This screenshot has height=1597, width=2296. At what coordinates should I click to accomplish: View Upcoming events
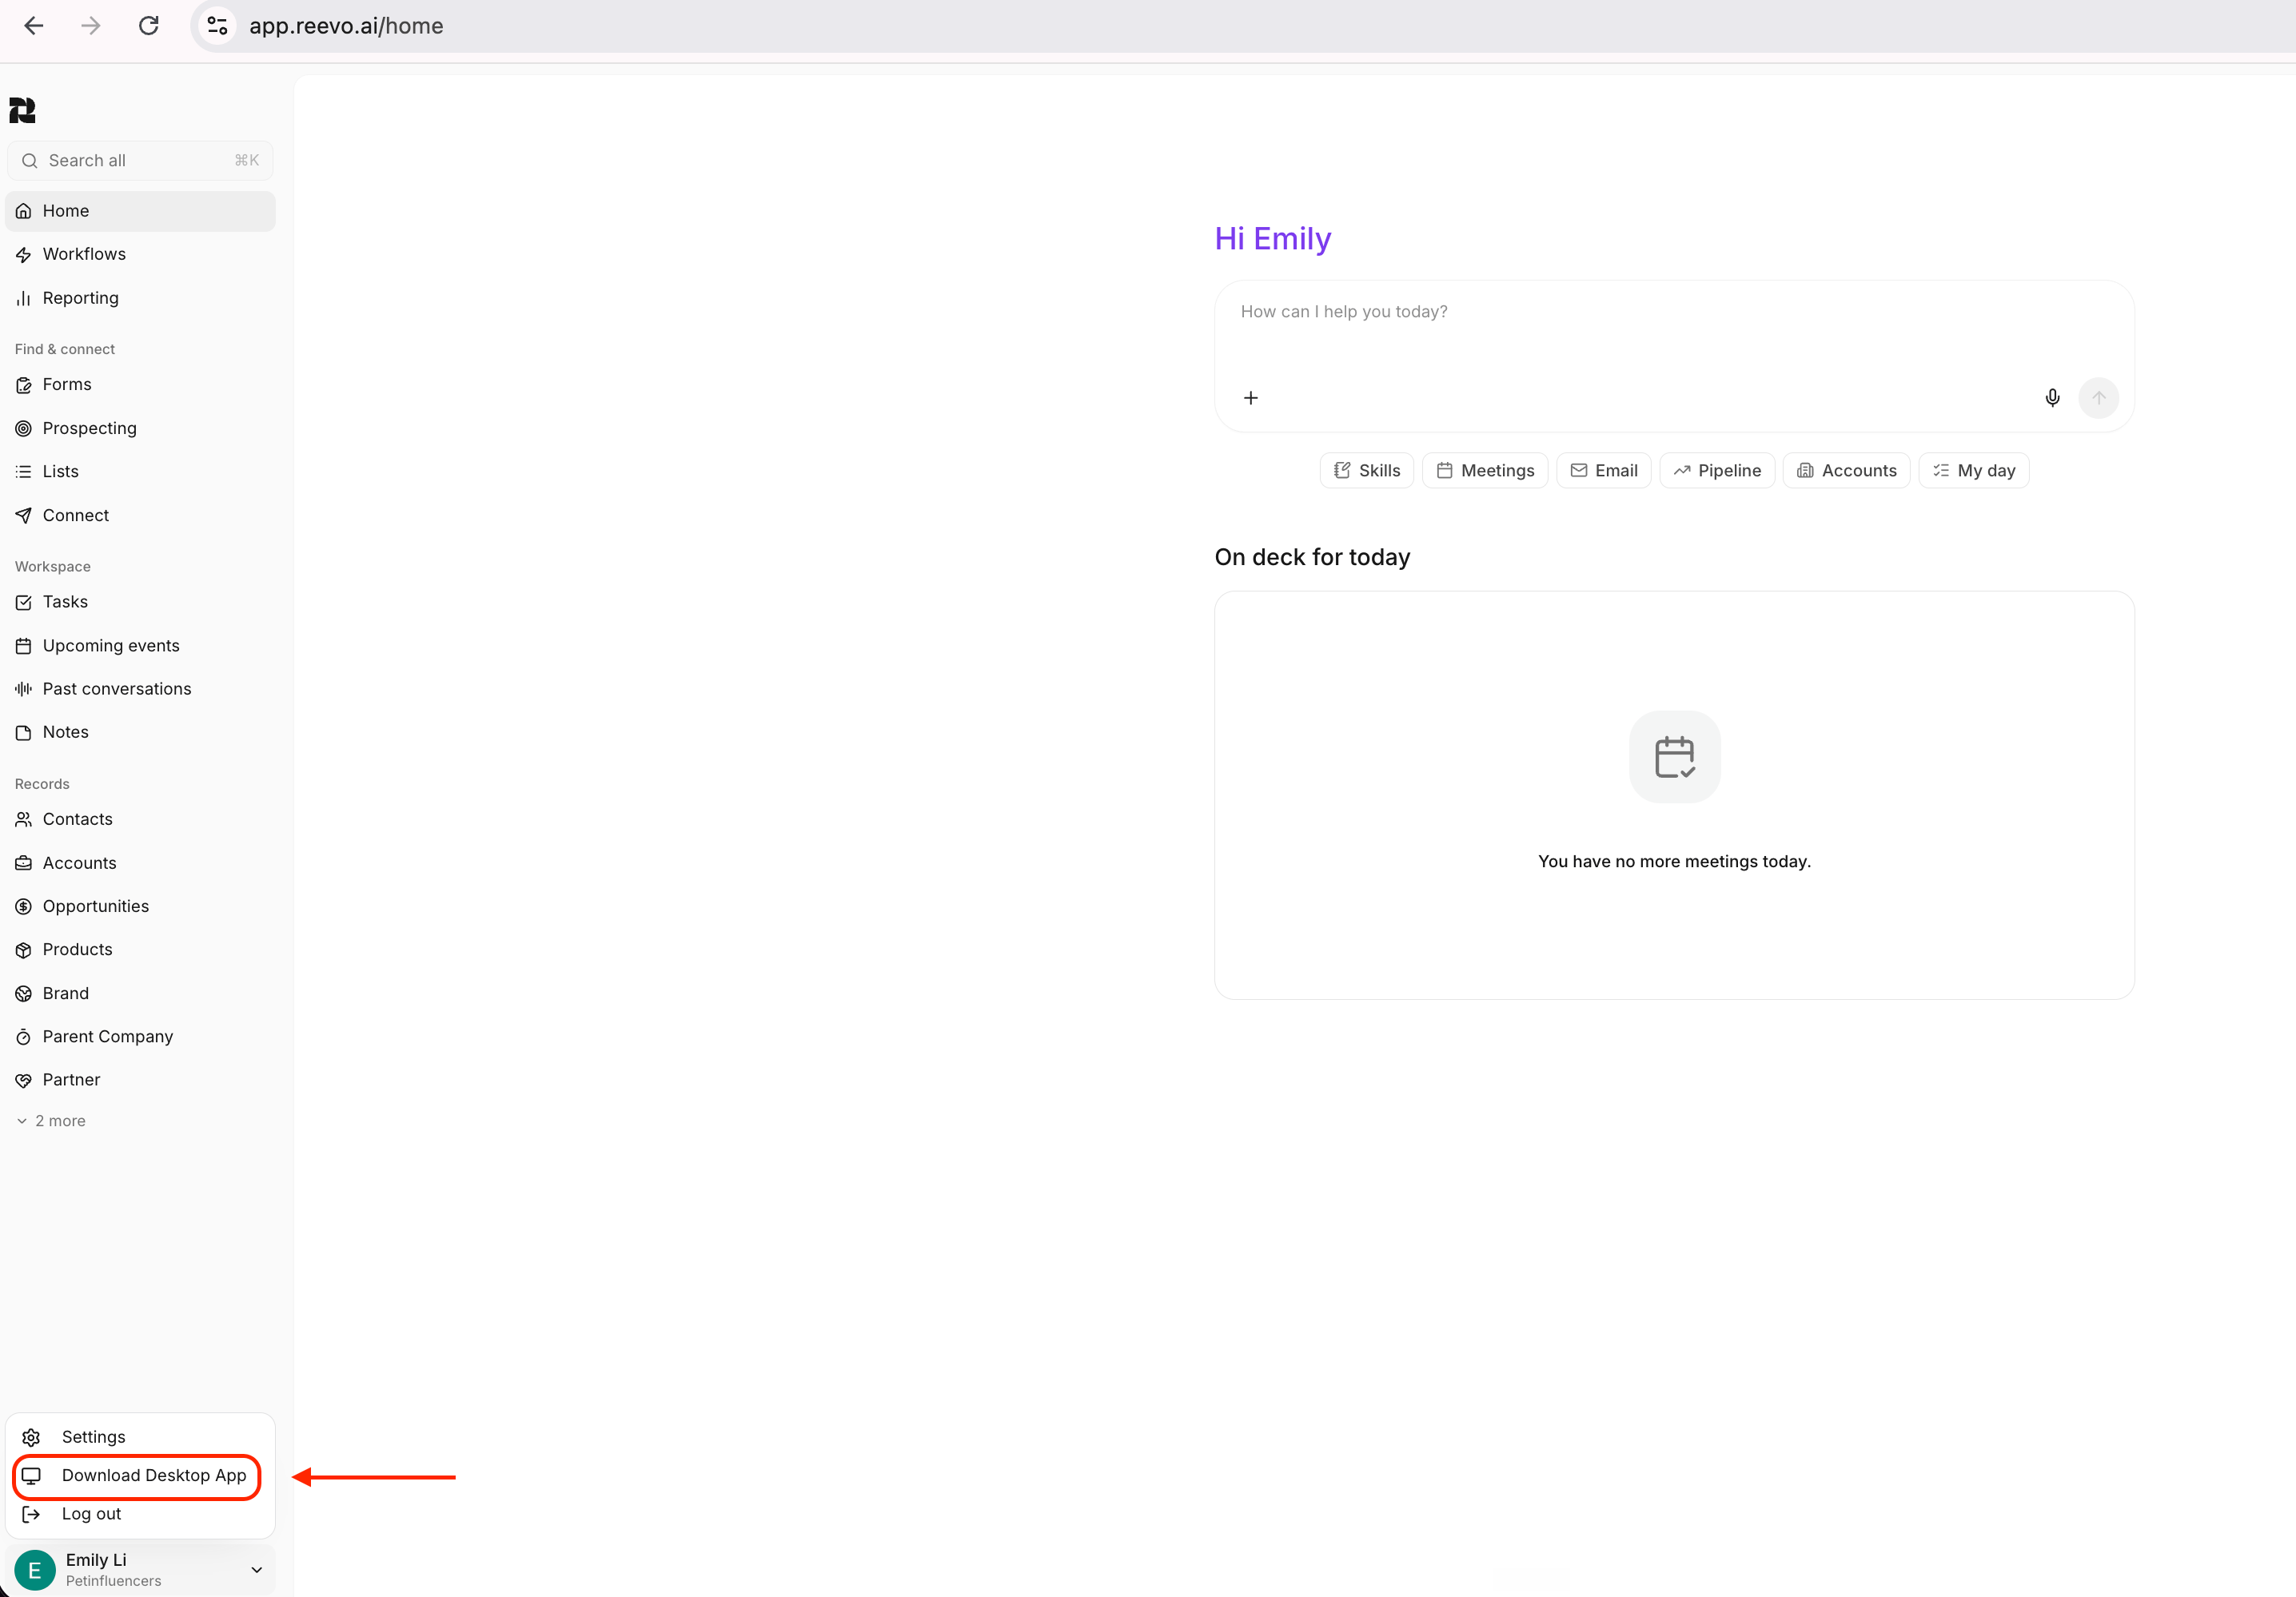(140, 645)
